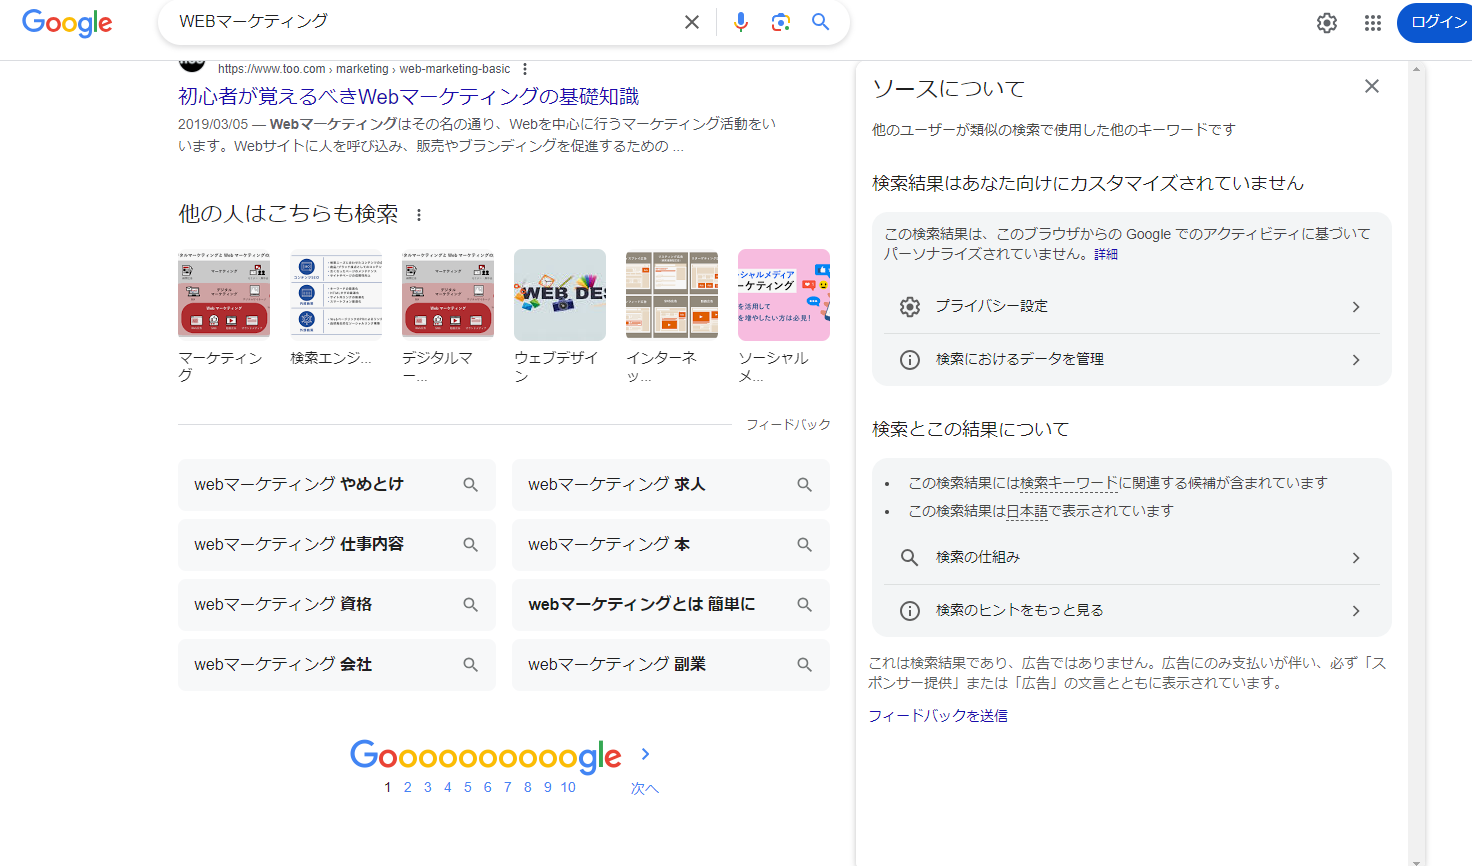Close the ソースについて panel
This screenshot has width=1472, height=866.
tap(1372, 86)
